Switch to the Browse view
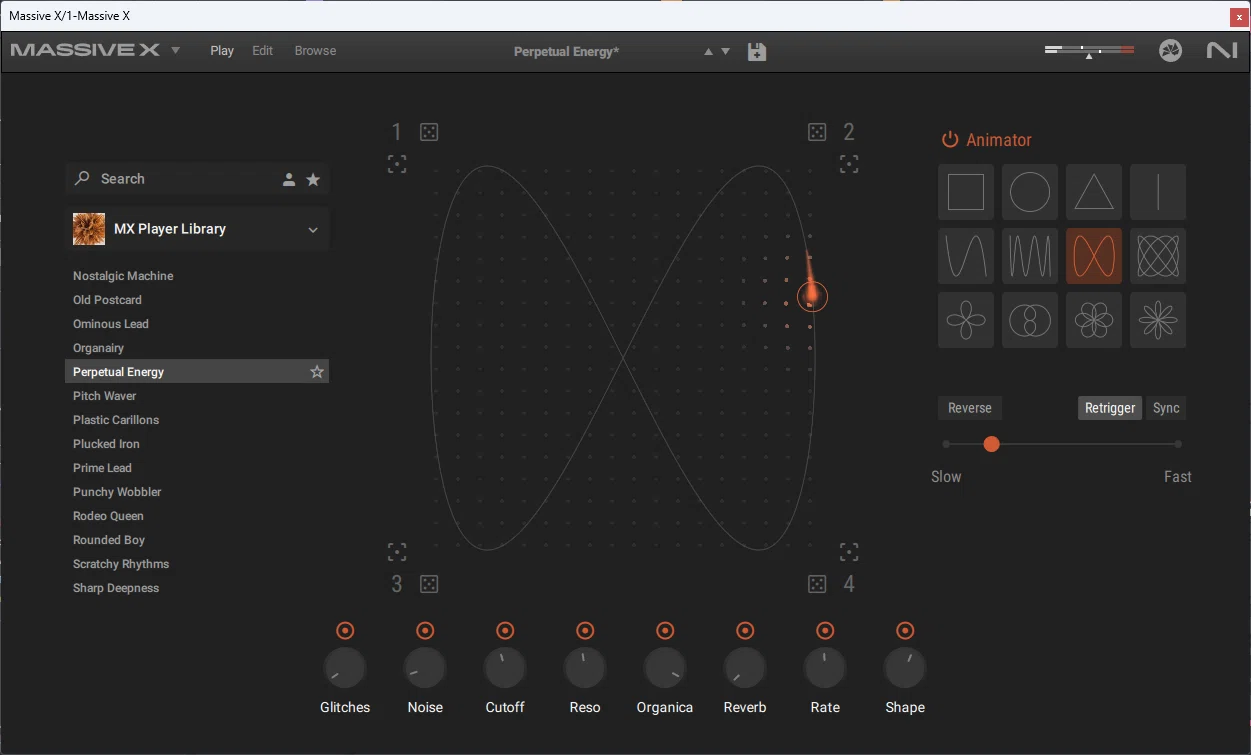Image resolution: width=1251 pixels, height=755 pixels. pos(315,50)
